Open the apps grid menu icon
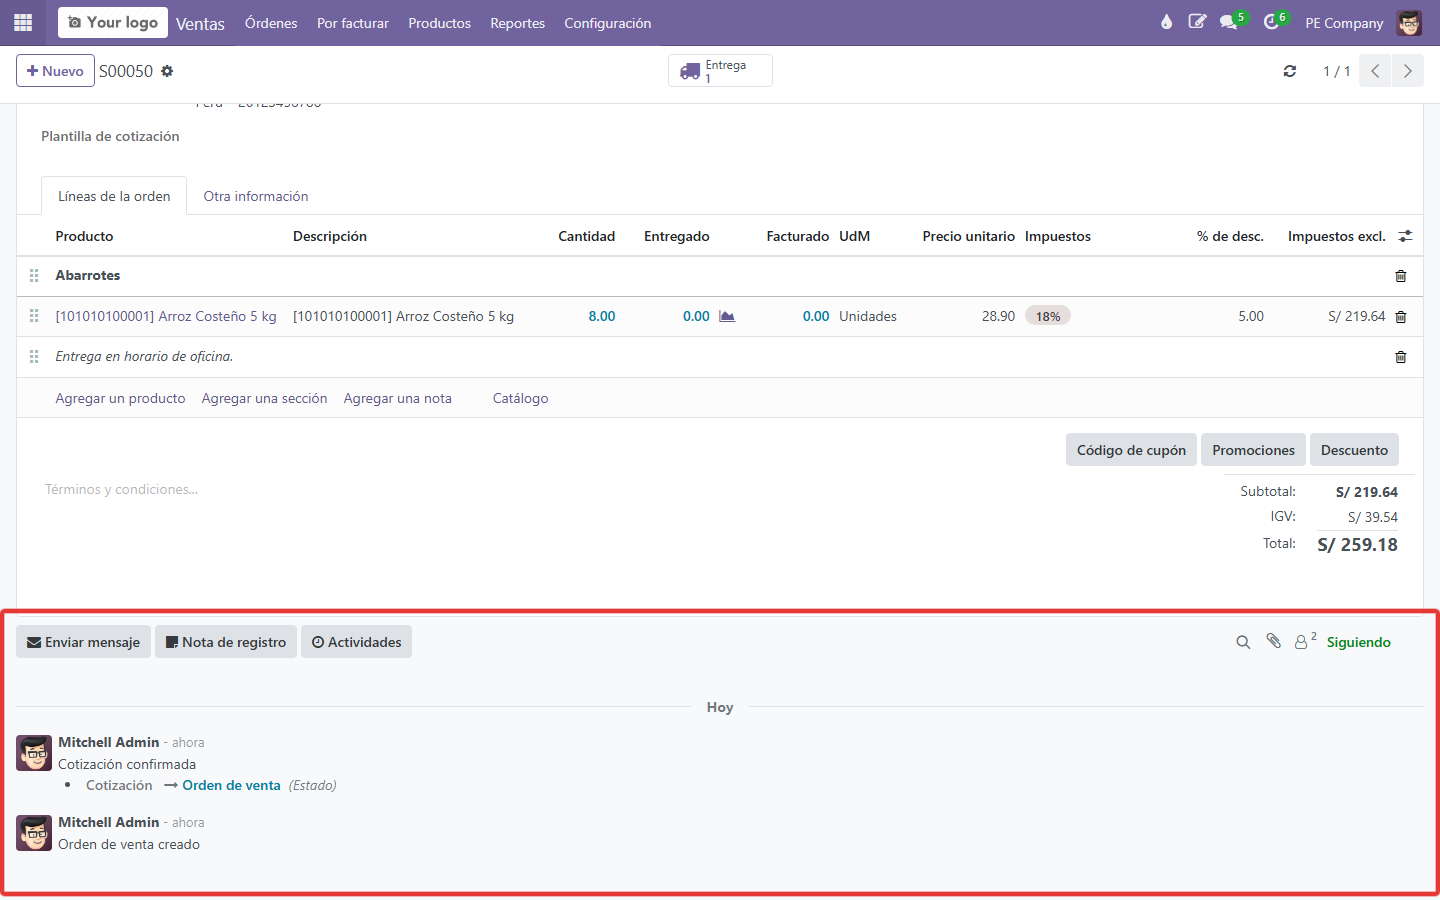The width and height of the screenshot is (1440, 900). pyautogui.click(x=23, y=22)
